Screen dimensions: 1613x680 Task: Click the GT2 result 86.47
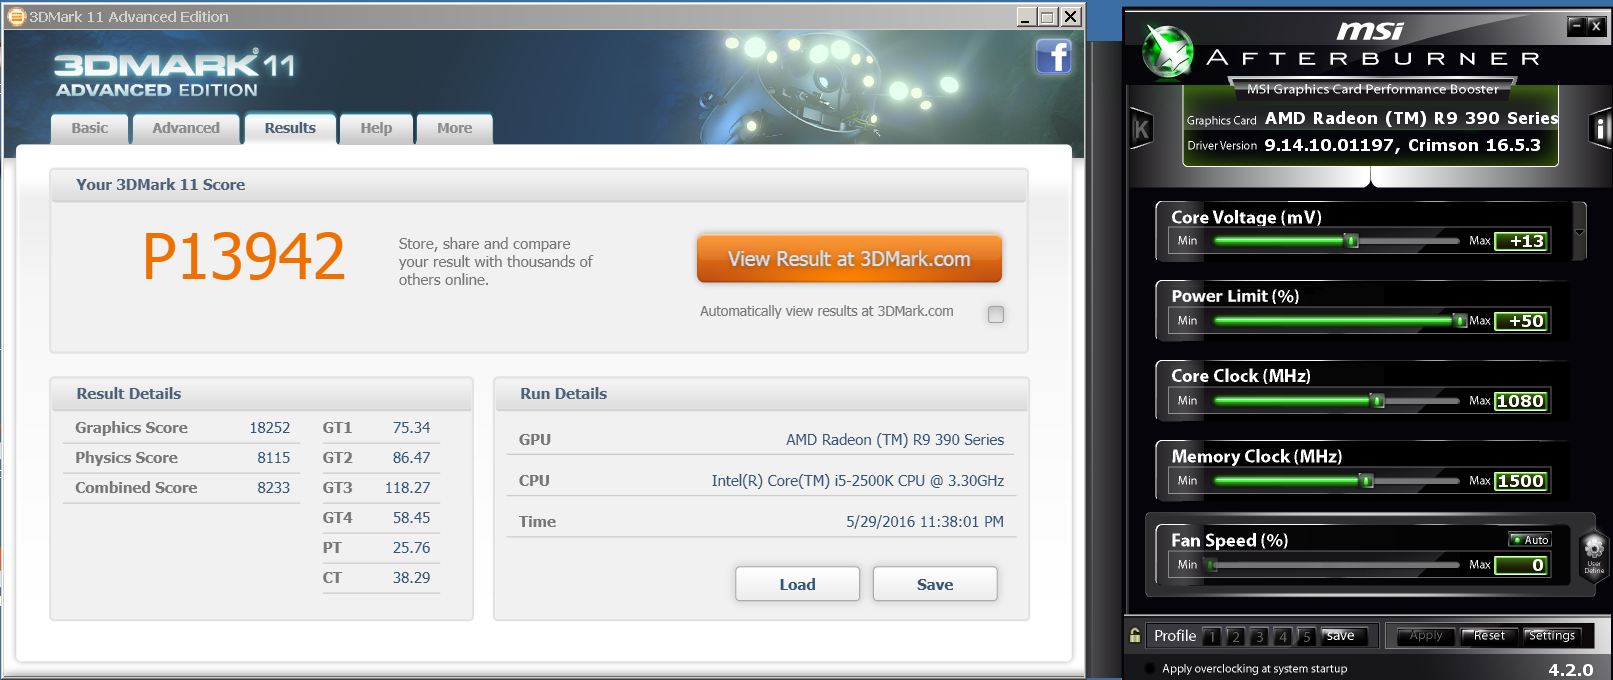[x=411, y=457]
